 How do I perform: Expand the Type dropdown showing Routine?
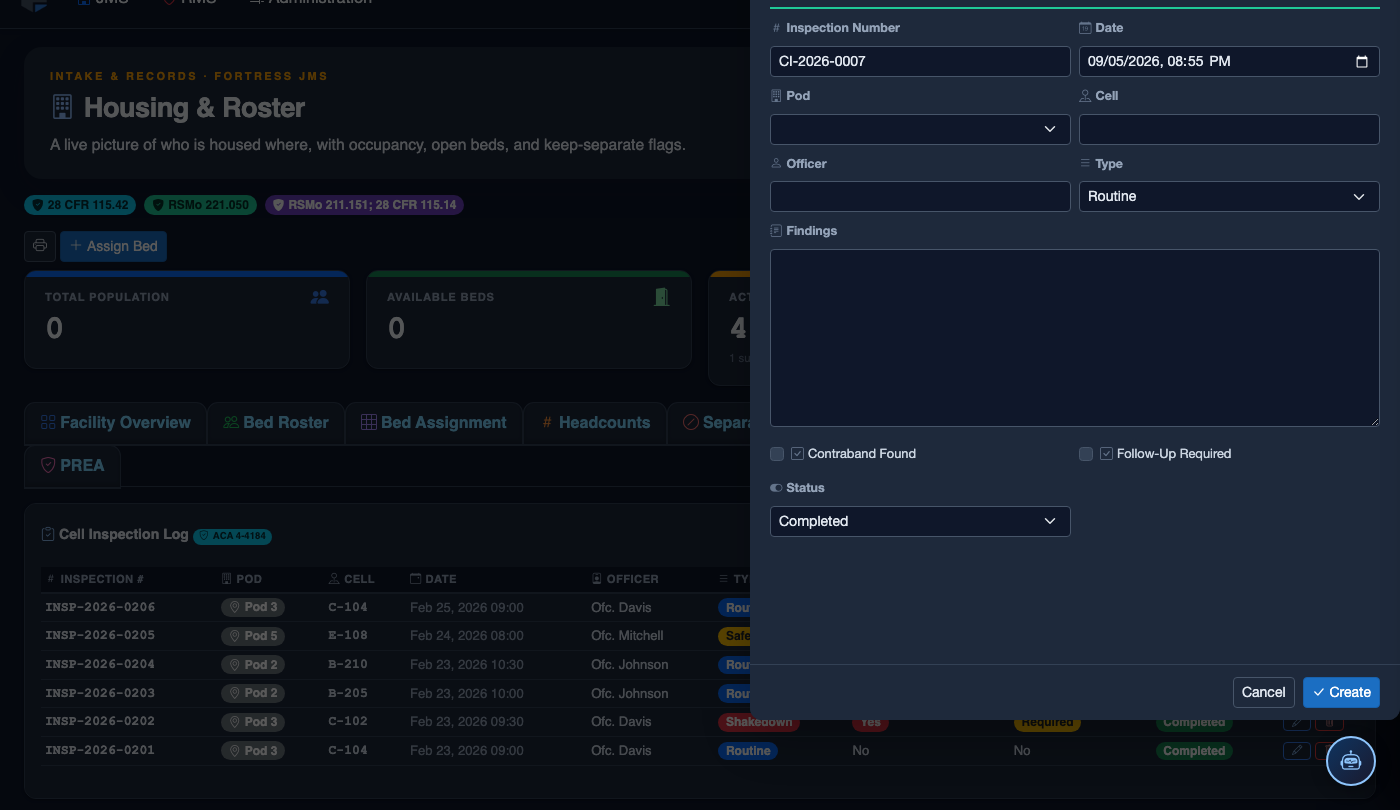(x=1229, y=197)
